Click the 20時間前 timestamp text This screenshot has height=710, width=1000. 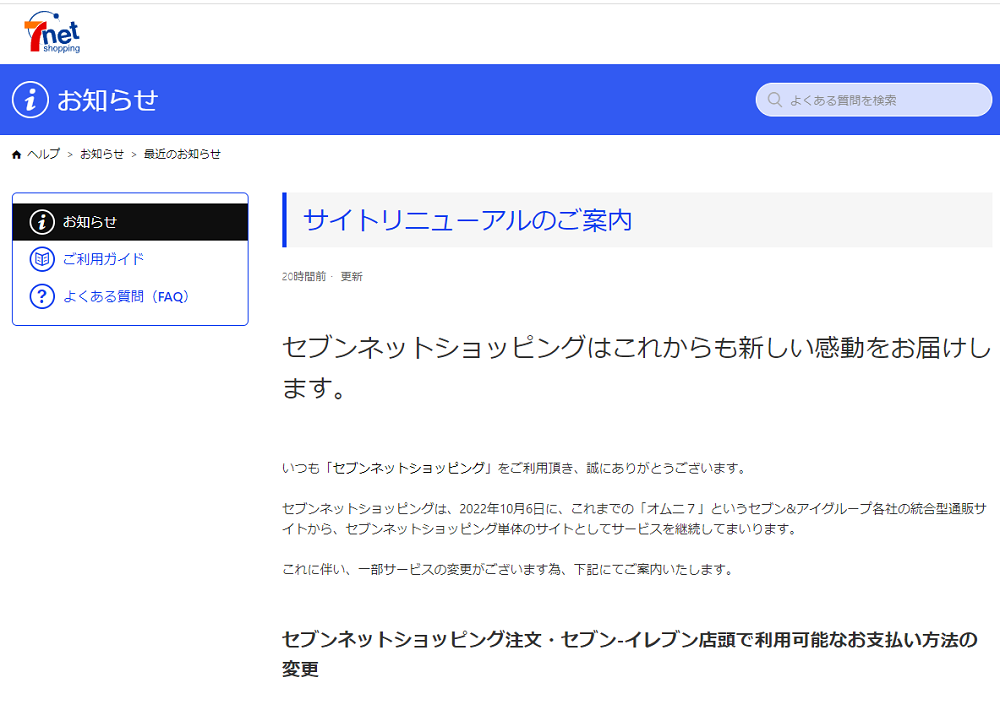304,276
